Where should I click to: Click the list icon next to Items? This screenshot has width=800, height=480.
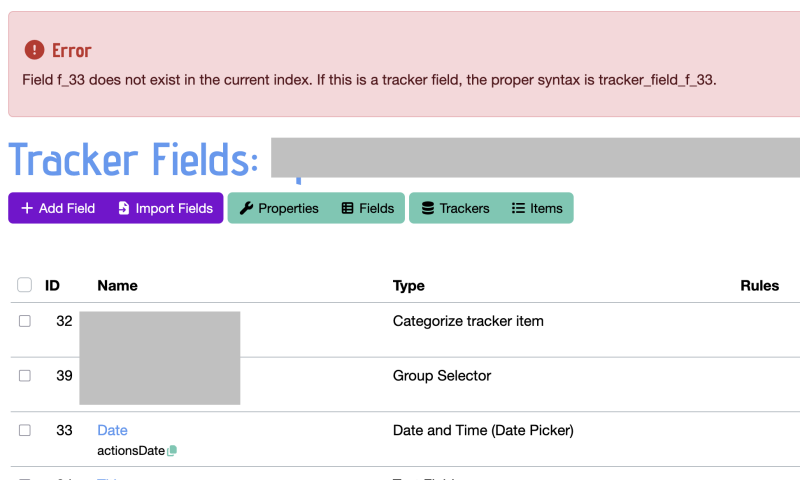[x=518, y=208]
